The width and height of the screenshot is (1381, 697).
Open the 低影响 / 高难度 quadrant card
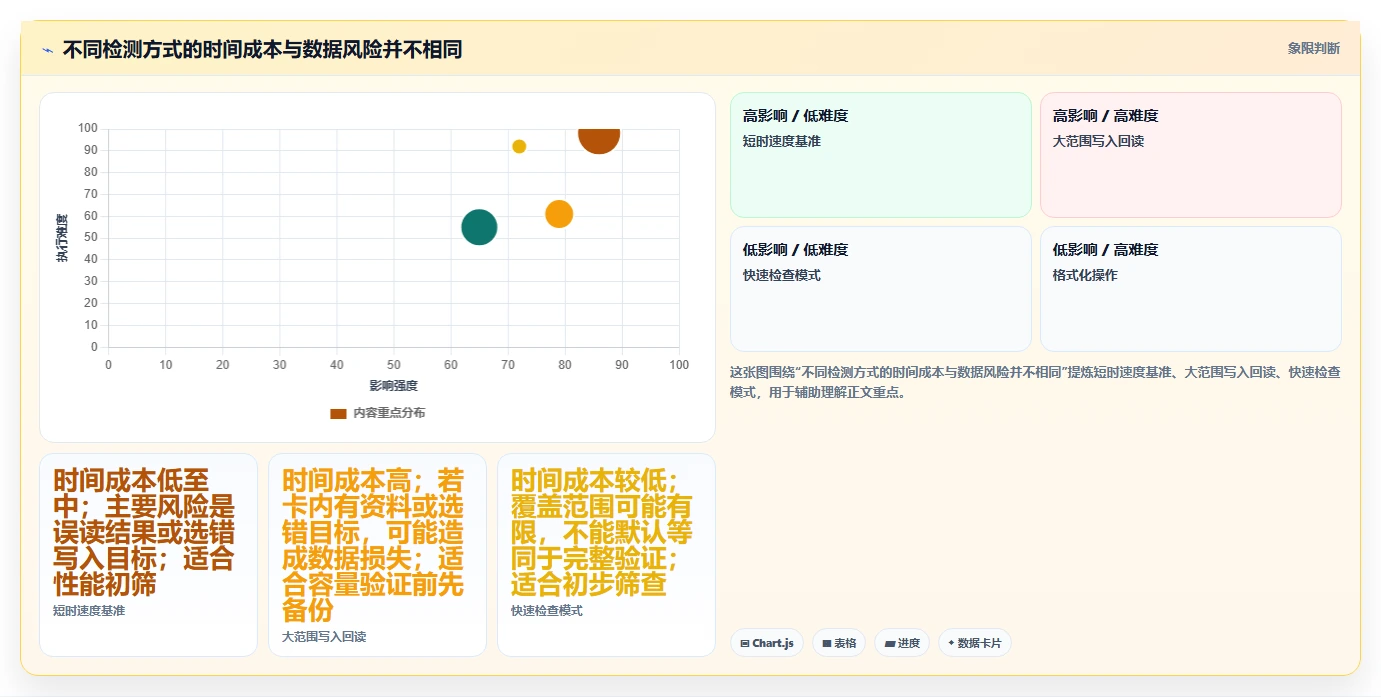coord(1190,289)
